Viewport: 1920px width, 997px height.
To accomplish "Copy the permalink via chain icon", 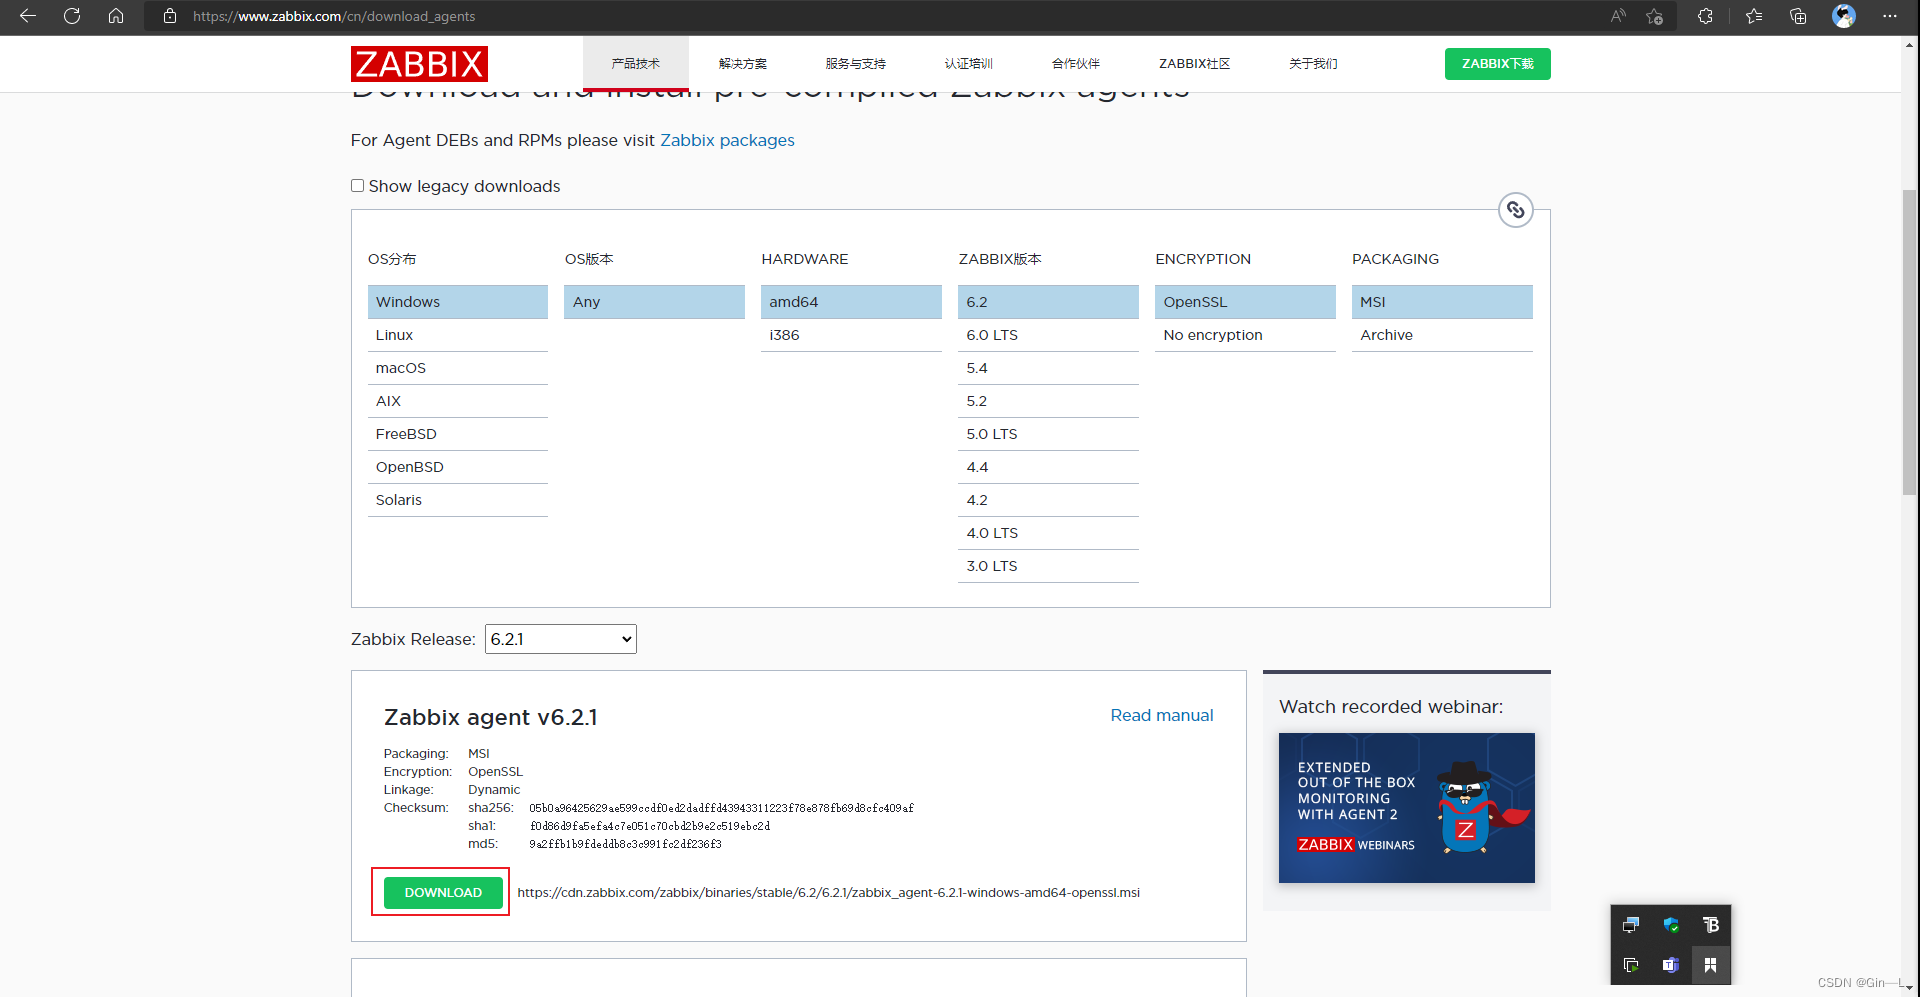I will coord(1516,210).
